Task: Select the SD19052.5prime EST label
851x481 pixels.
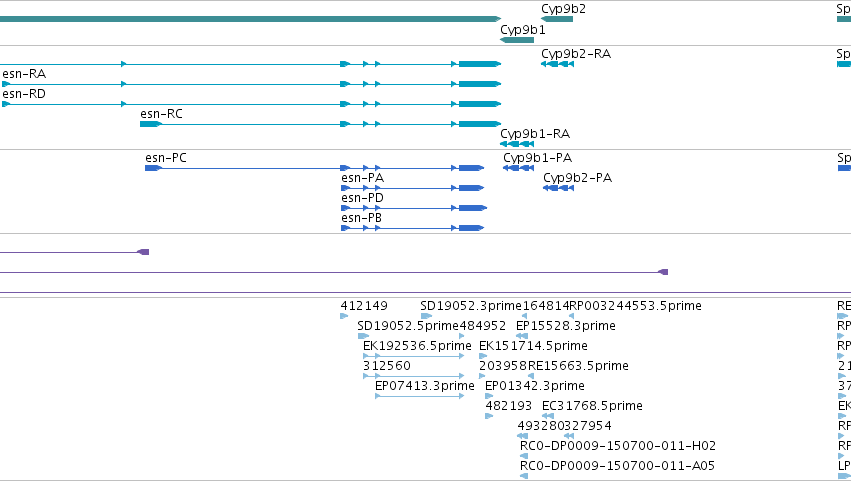Action: tap(408, 326)
